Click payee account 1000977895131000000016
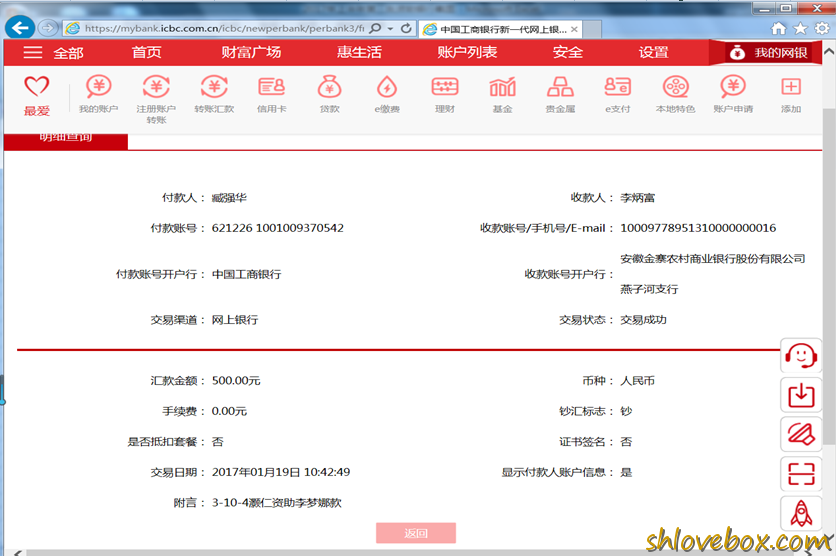 (x=698, y=228)
